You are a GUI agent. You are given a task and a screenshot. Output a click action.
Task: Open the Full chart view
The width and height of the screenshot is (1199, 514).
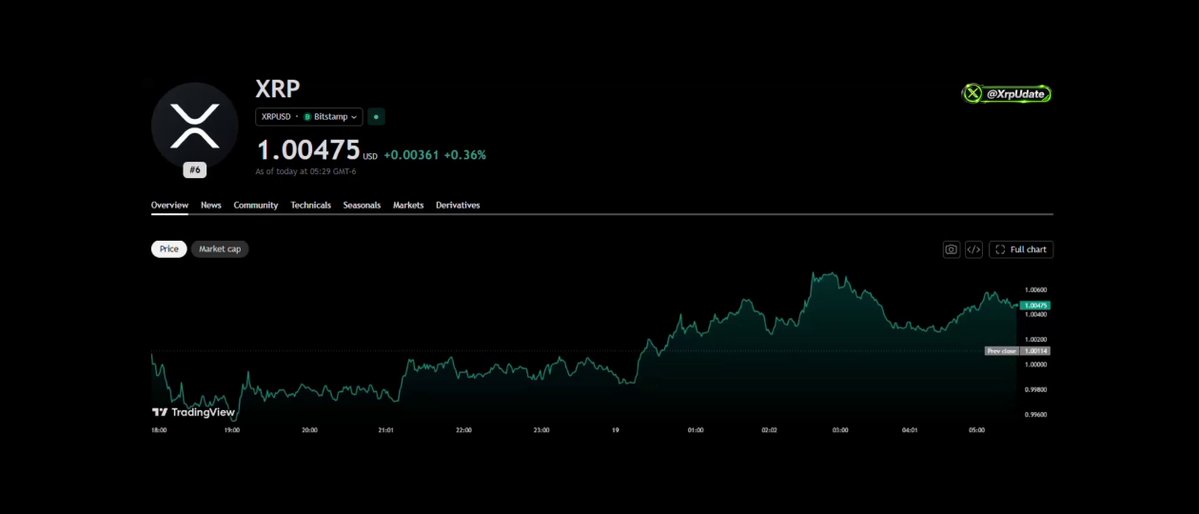point(1021,249)
